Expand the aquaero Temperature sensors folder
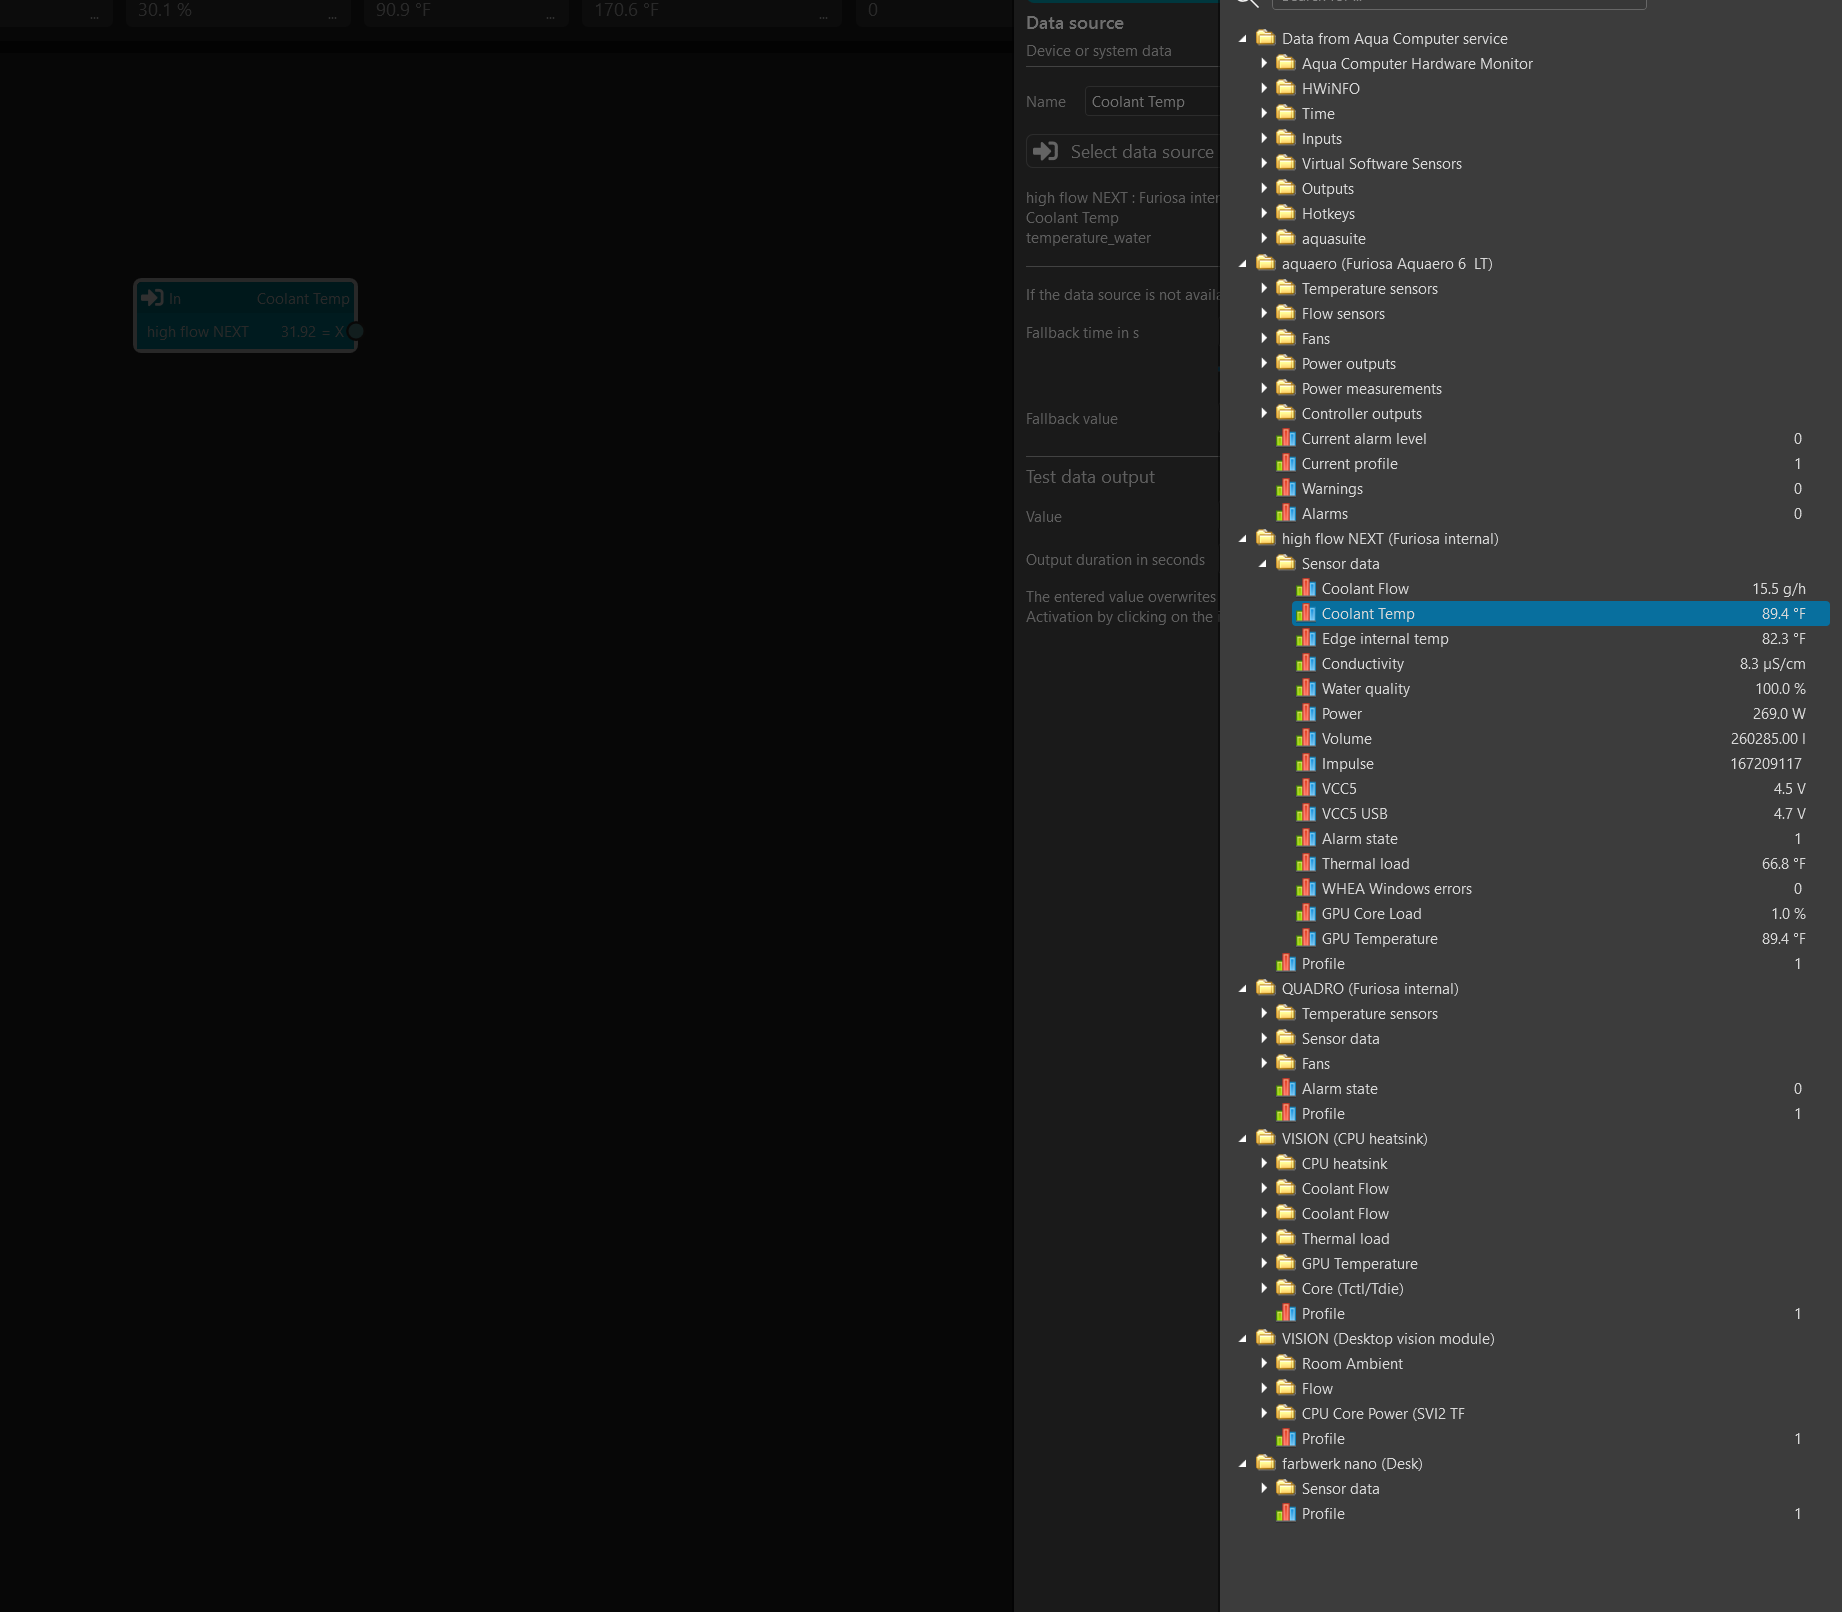 click(1264, 288)
